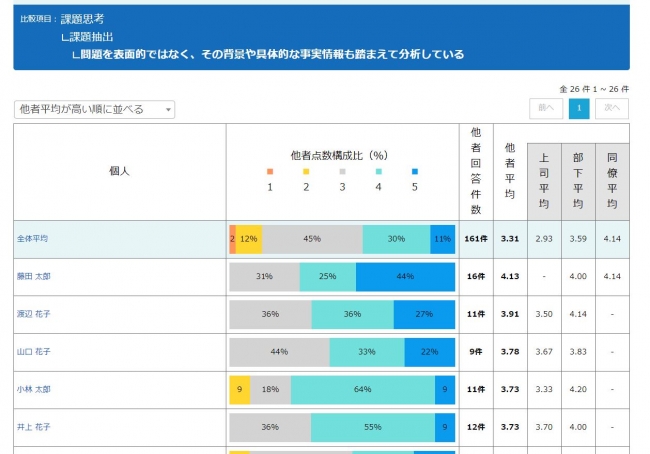Click the 44% blue segment in 藤田 太郎 bar
The image size is (650, 454).
pyautogui.click(x=405, y=277)
